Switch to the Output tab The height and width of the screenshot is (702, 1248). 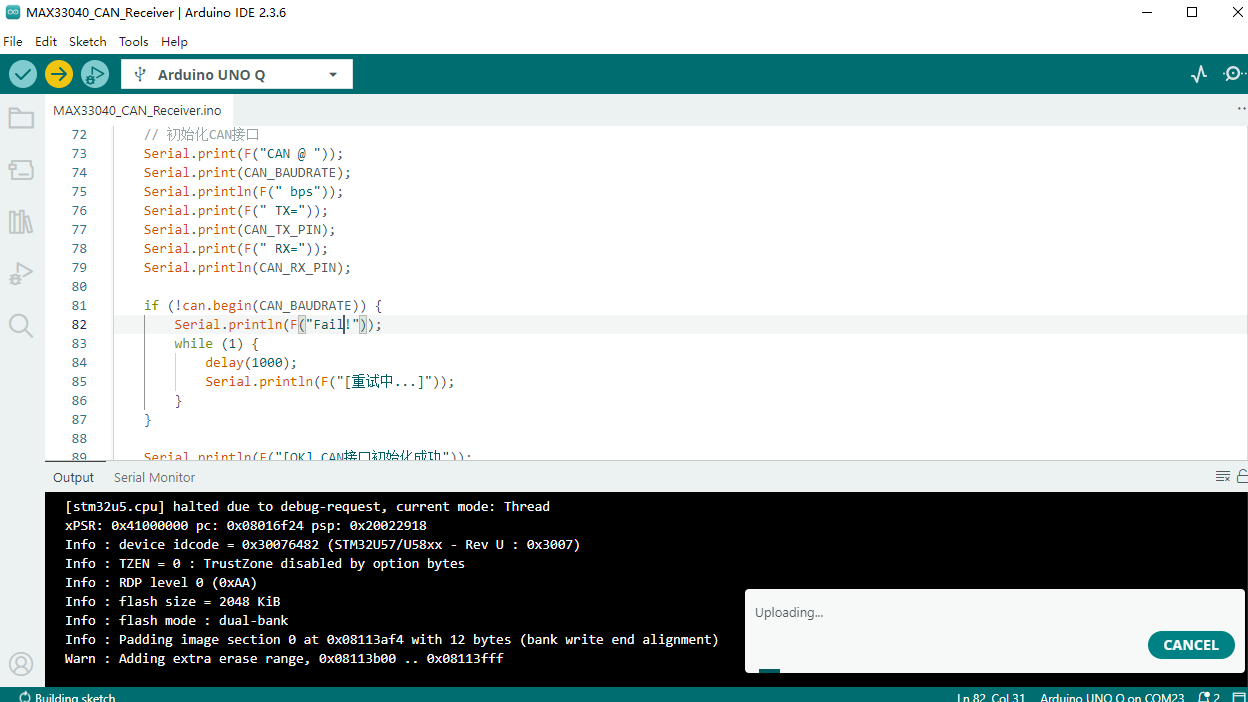click(x=74, y=477)
